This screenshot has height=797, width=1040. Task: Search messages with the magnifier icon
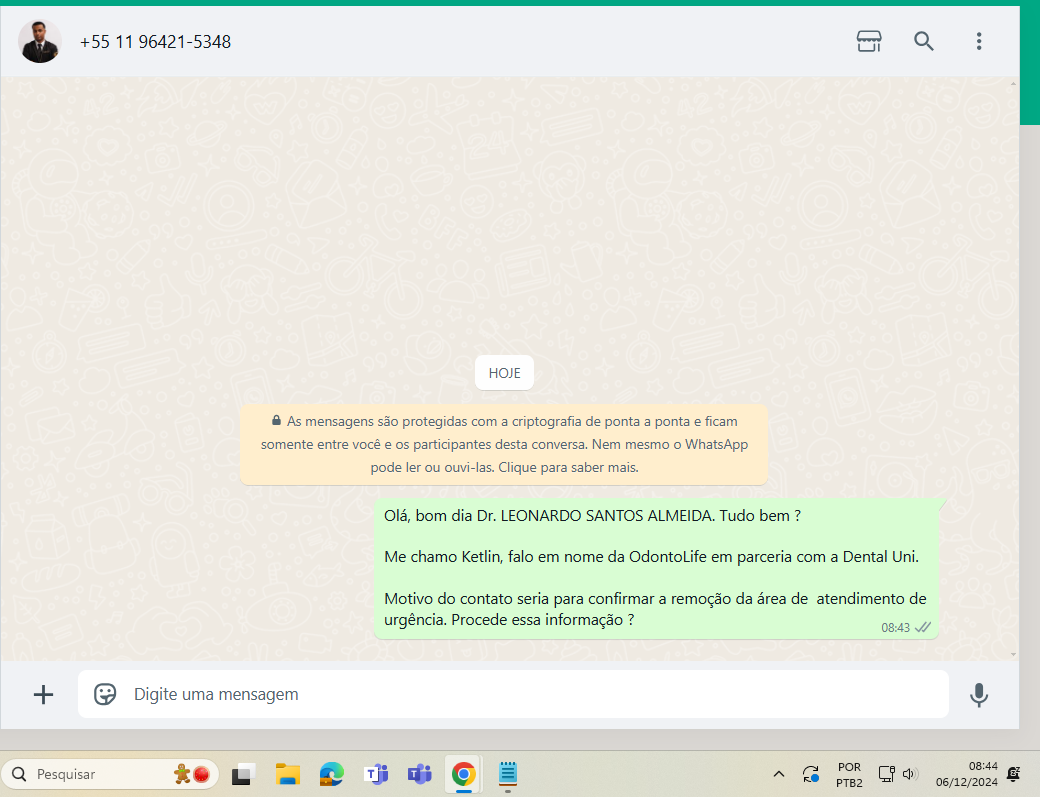[x=924, y=41]
